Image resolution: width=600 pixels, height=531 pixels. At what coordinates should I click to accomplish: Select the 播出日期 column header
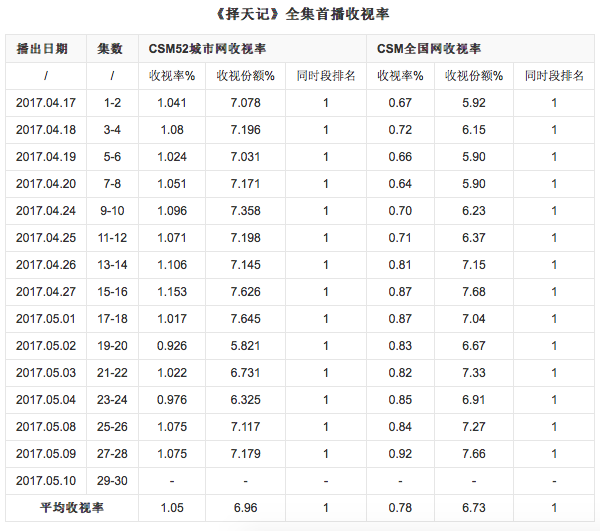click(x=43, y=48)
